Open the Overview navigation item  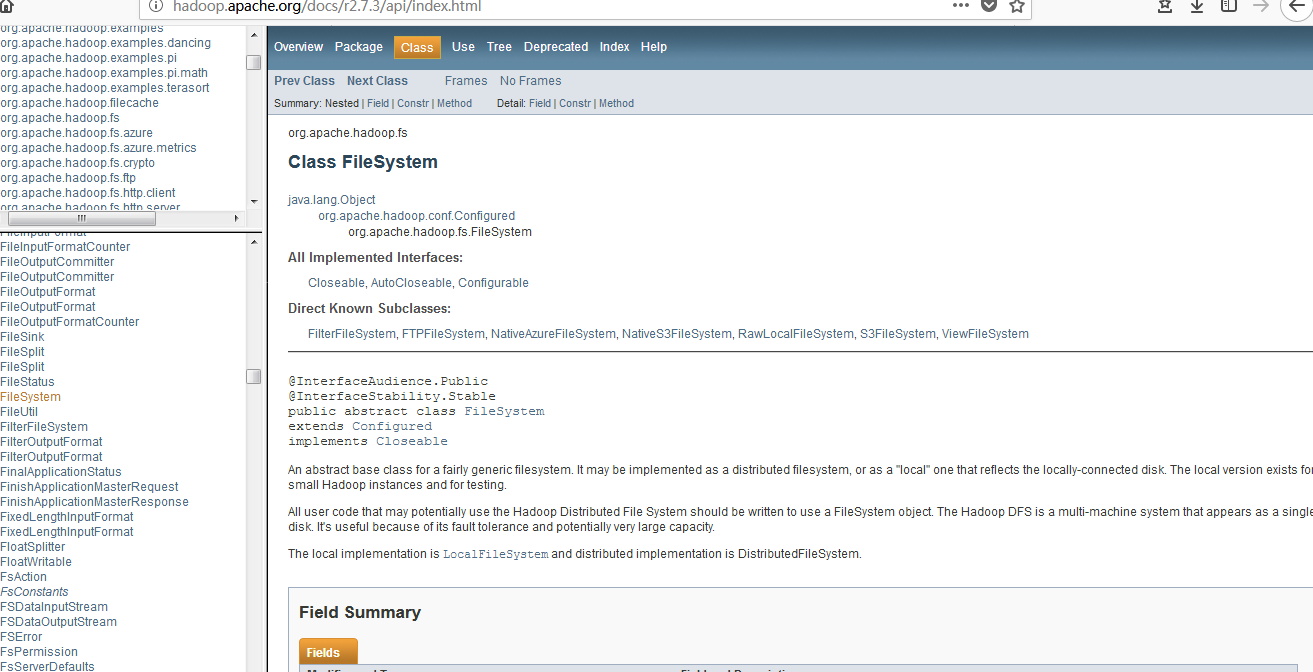(x=298, y=47)
